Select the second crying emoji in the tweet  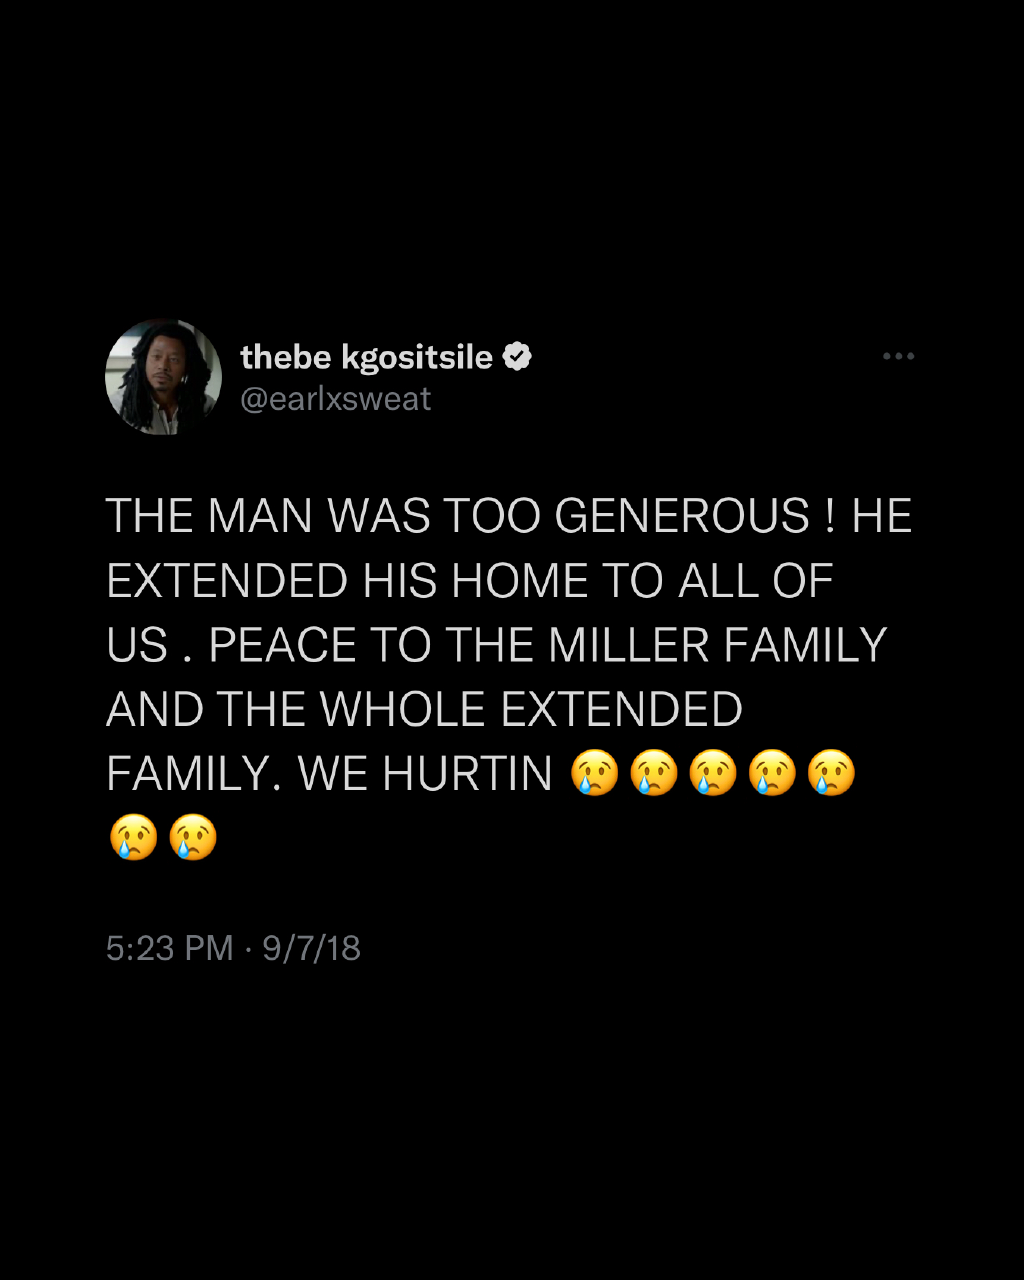click(655, 773)
